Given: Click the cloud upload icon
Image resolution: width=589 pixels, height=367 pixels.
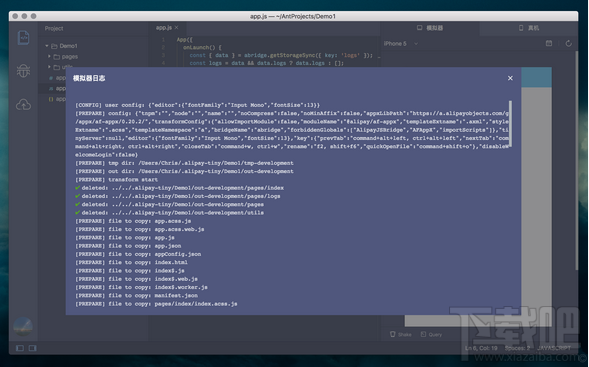Looking at the screenshot, I should coord(23,104).
